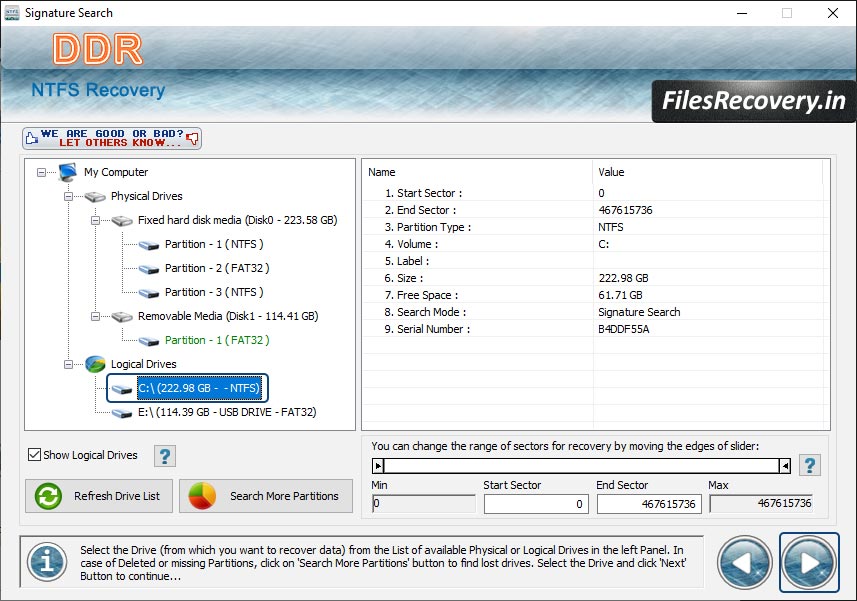Click the green Partition - 1 (FAT32) drive icon
857x601 pixels.
149,341
